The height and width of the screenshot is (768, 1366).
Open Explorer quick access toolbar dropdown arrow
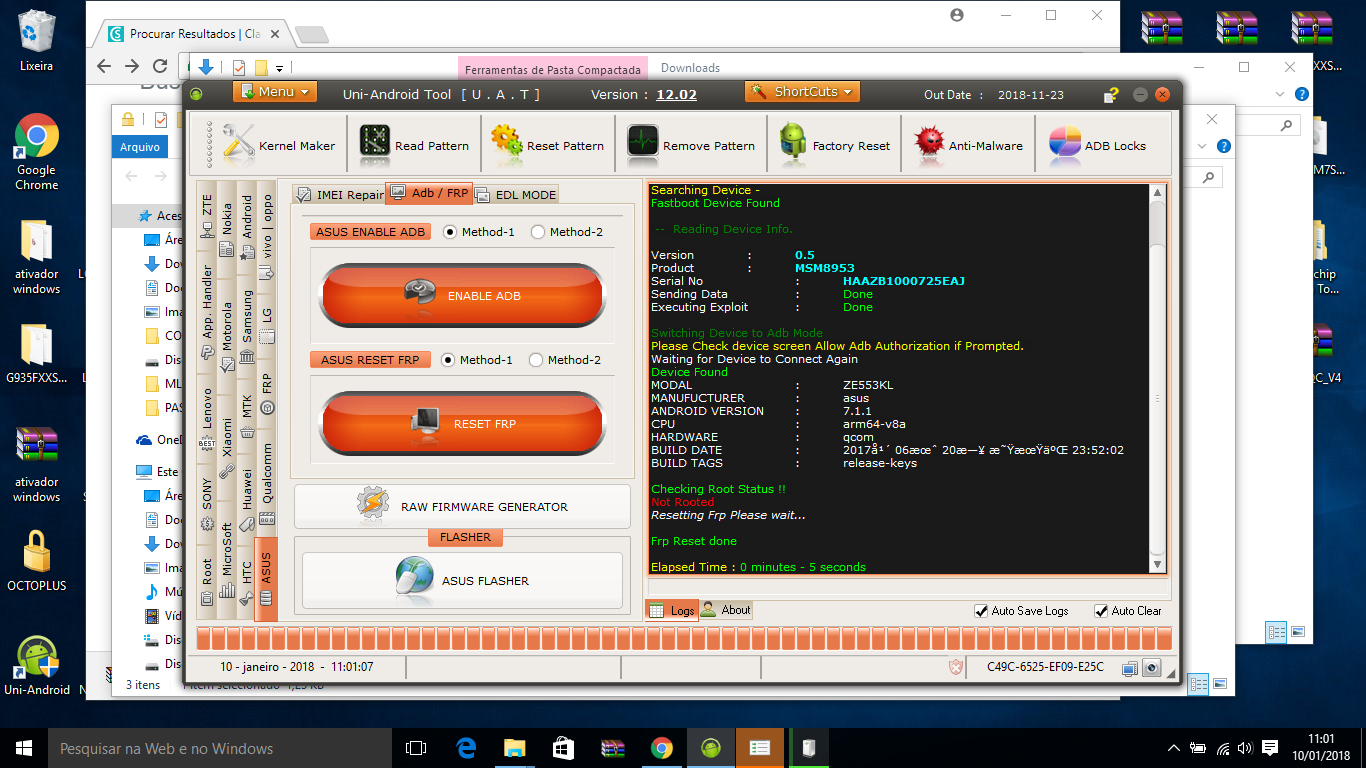(x=279, y=68)
